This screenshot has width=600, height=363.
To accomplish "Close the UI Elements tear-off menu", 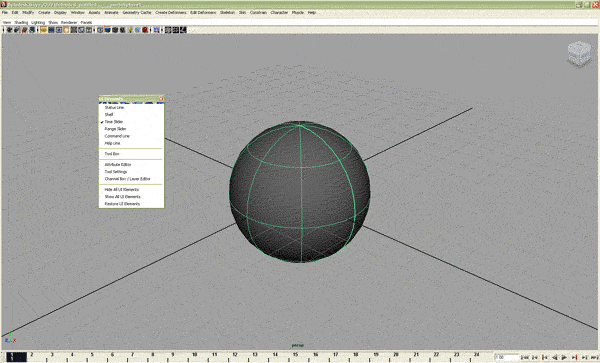I will pyautogui.click(x=161, y=99).
